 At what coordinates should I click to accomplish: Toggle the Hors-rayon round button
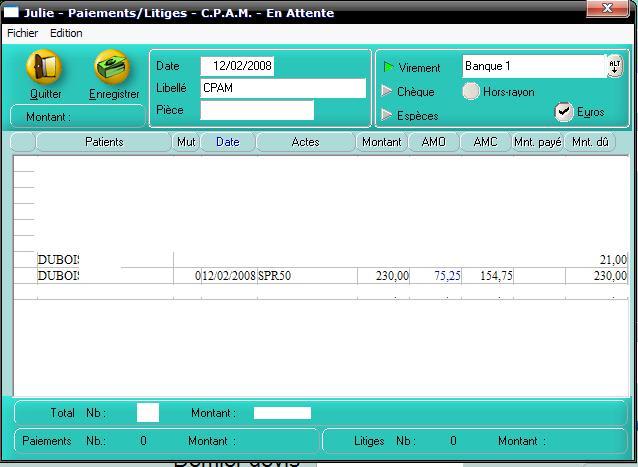(x=471, y=92)
